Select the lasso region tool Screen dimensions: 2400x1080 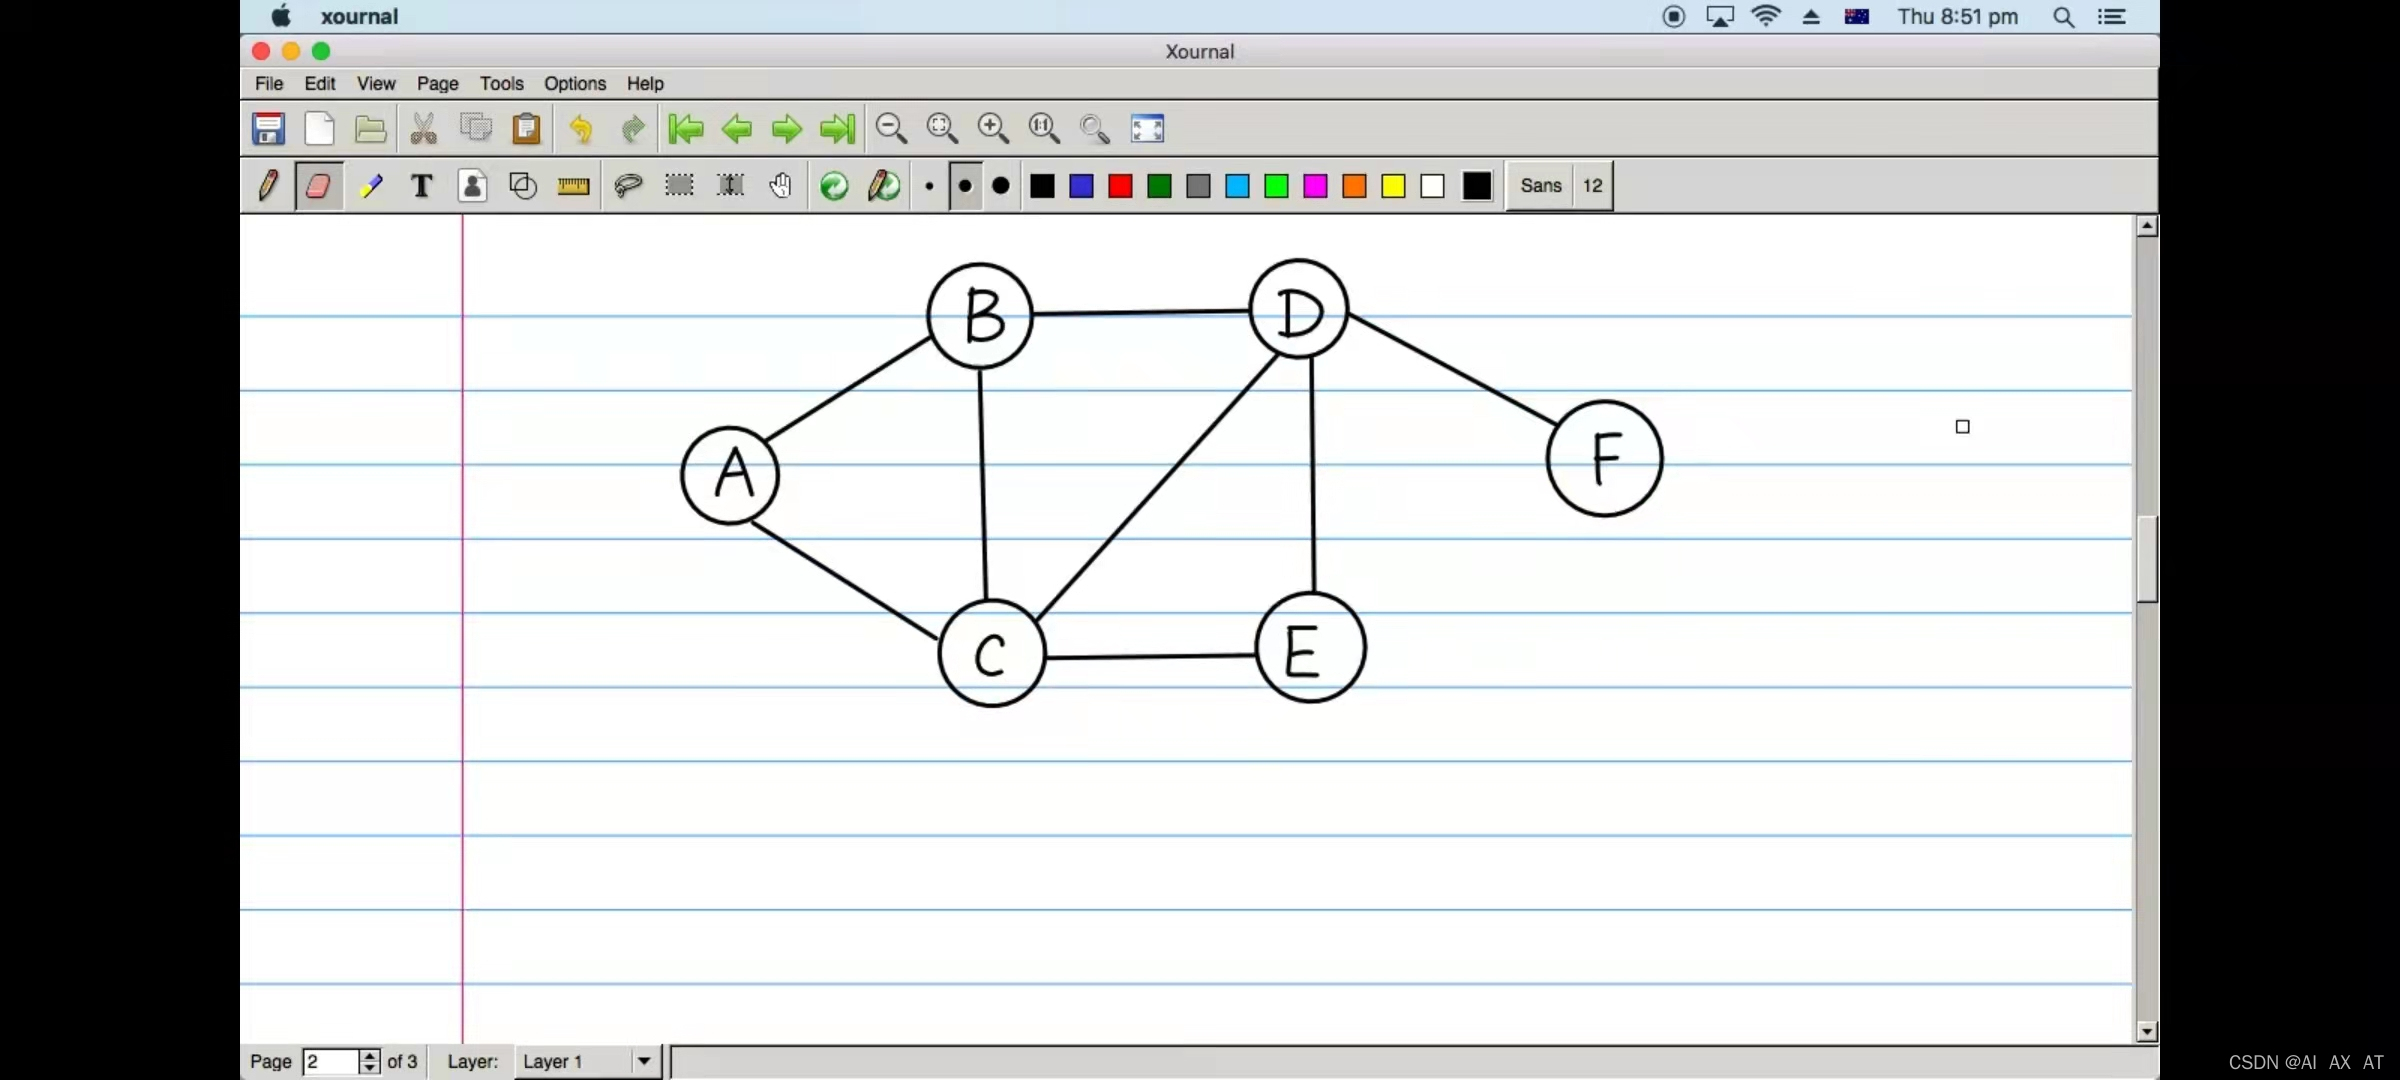[628, 186]
